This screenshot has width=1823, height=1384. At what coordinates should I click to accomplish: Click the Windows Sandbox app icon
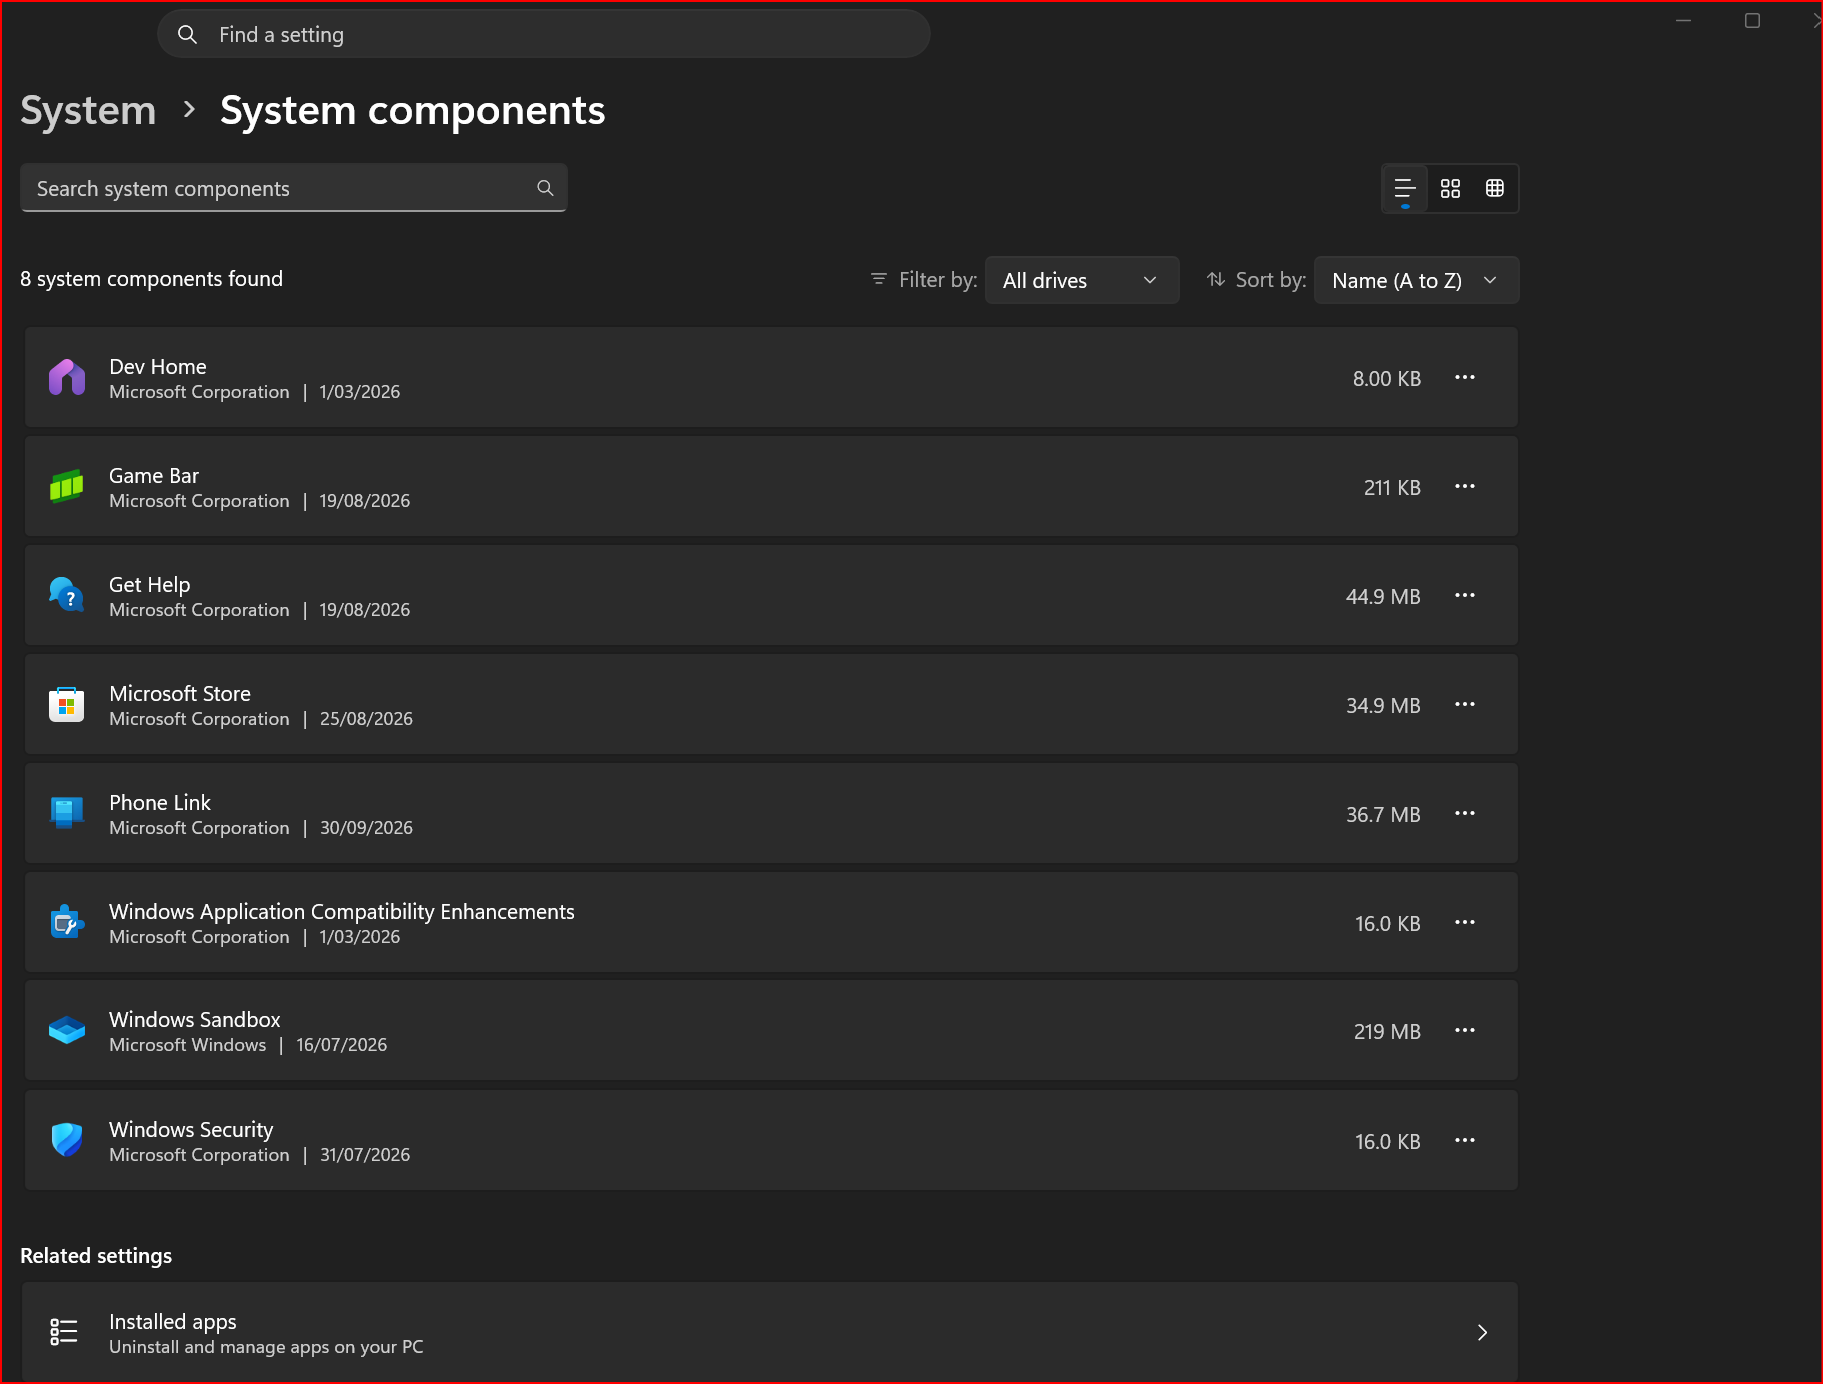tap(67, 1031)
